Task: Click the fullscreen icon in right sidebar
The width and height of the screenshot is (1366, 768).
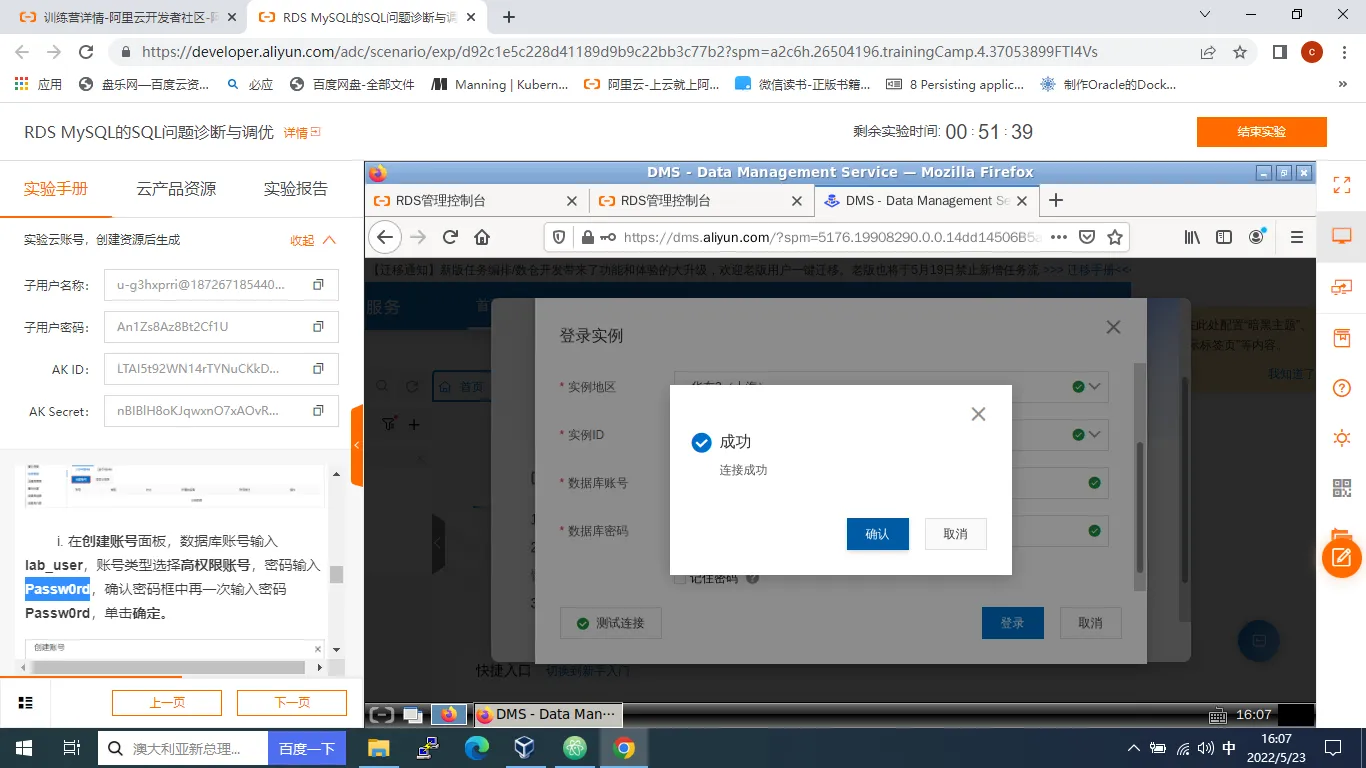Action: pyautogui.click(x=1342, y=185)
